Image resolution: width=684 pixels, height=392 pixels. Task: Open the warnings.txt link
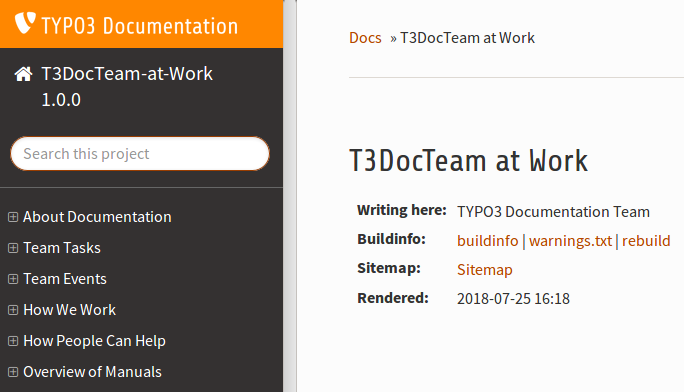[x=571, y=241]
